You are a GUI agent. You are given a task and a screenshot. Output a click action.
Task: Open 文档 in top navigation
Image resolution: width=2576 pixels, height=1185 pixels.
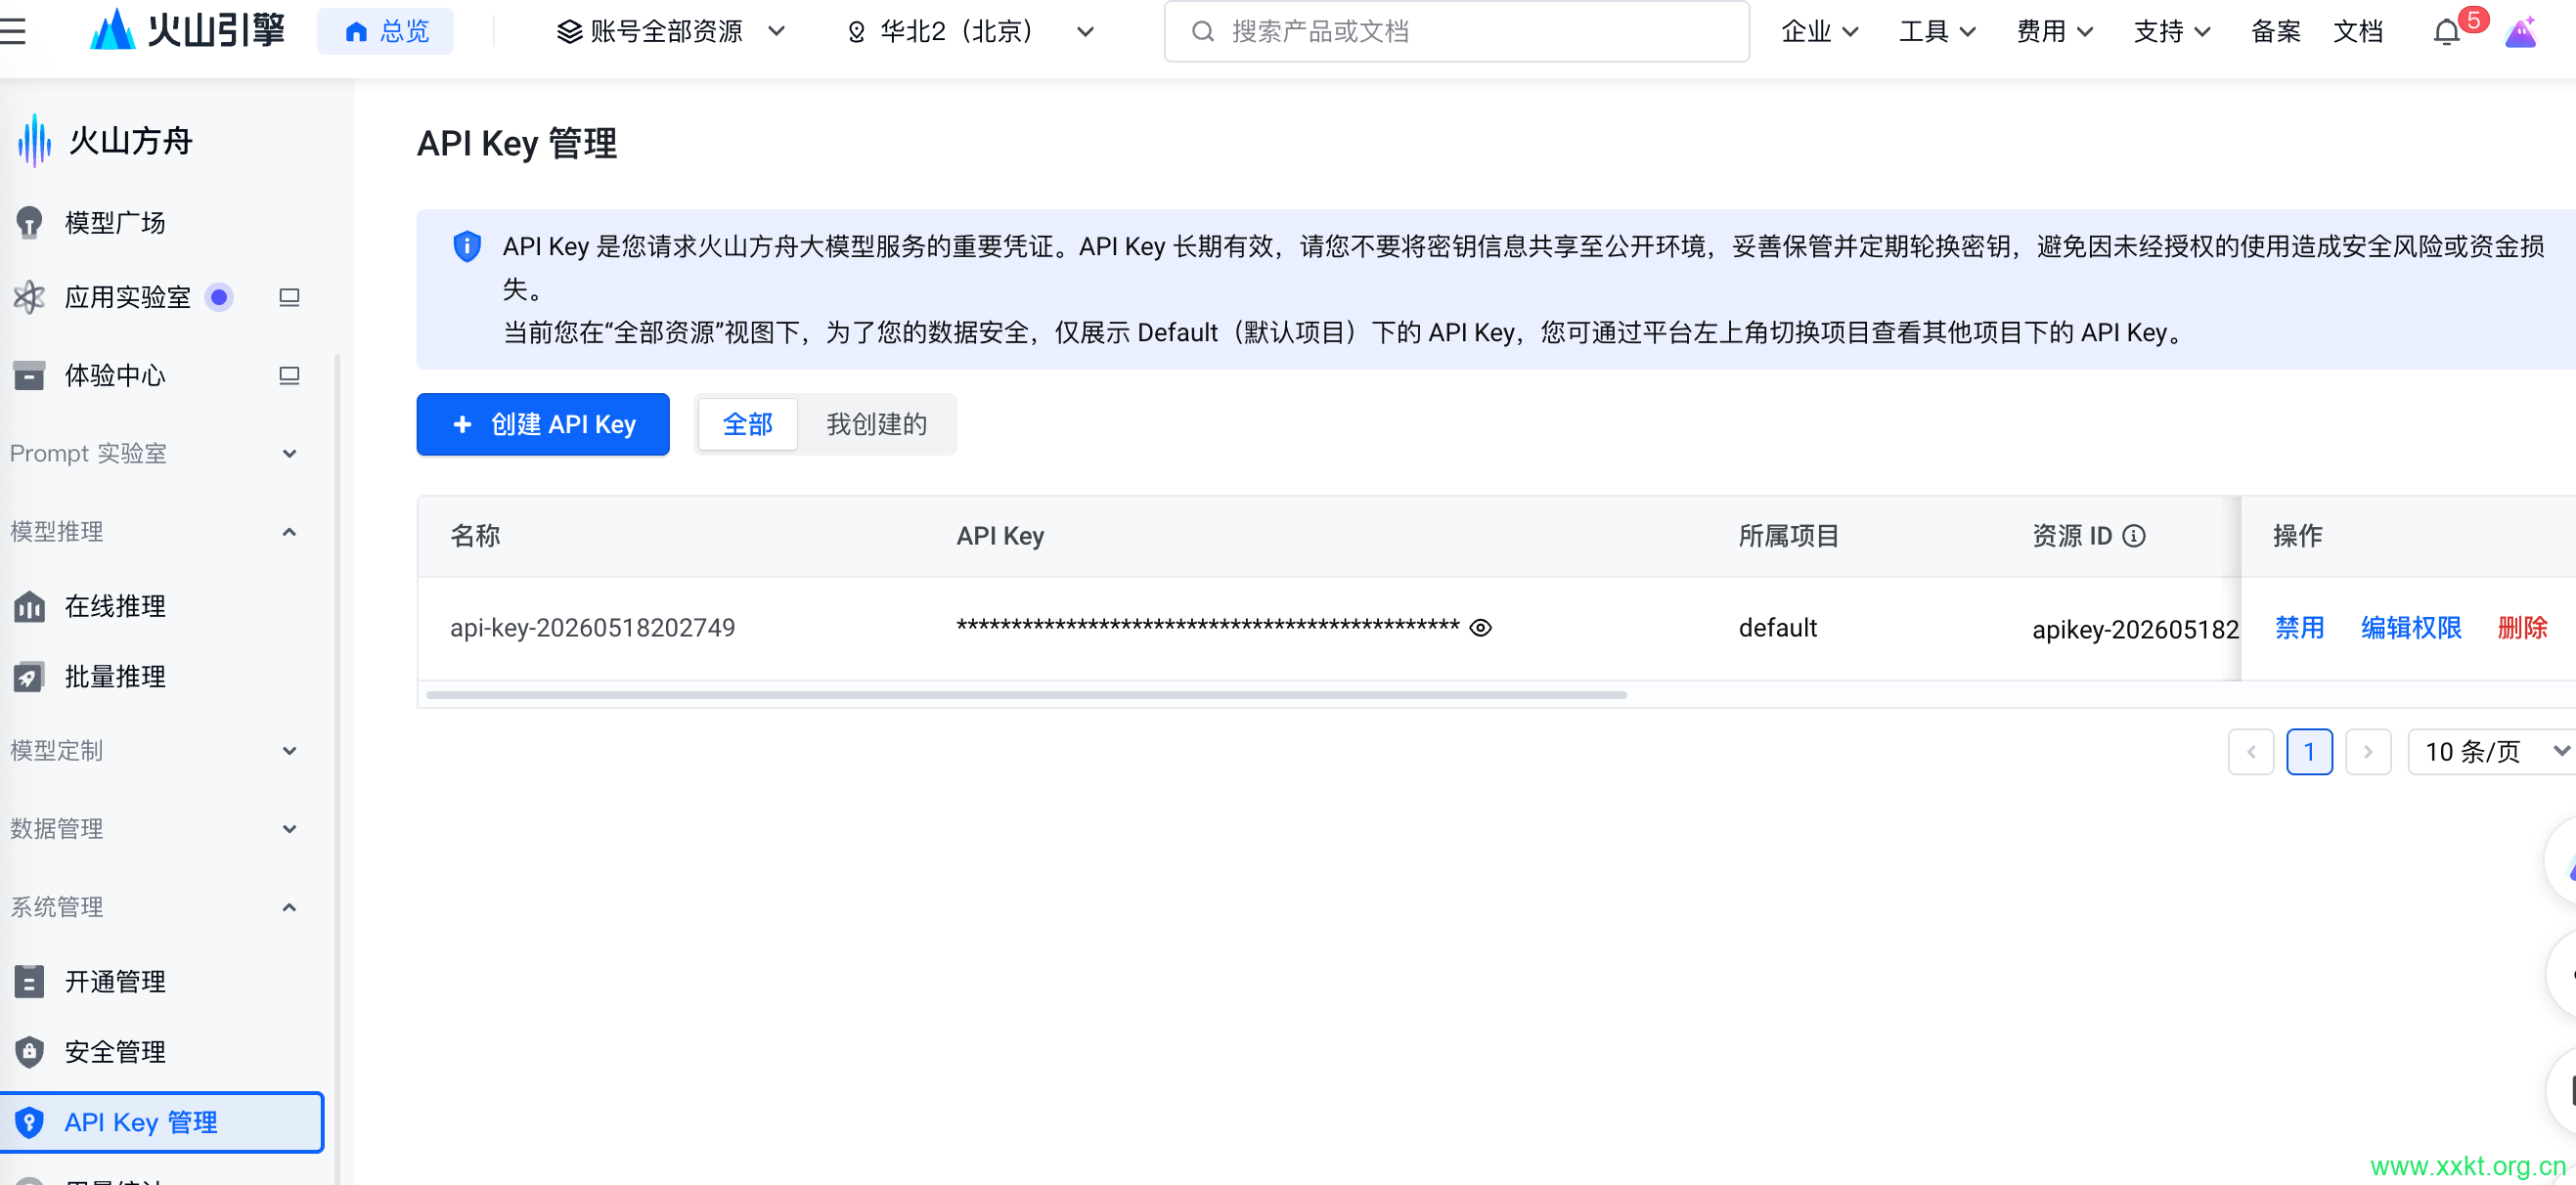pos(2357,32)
